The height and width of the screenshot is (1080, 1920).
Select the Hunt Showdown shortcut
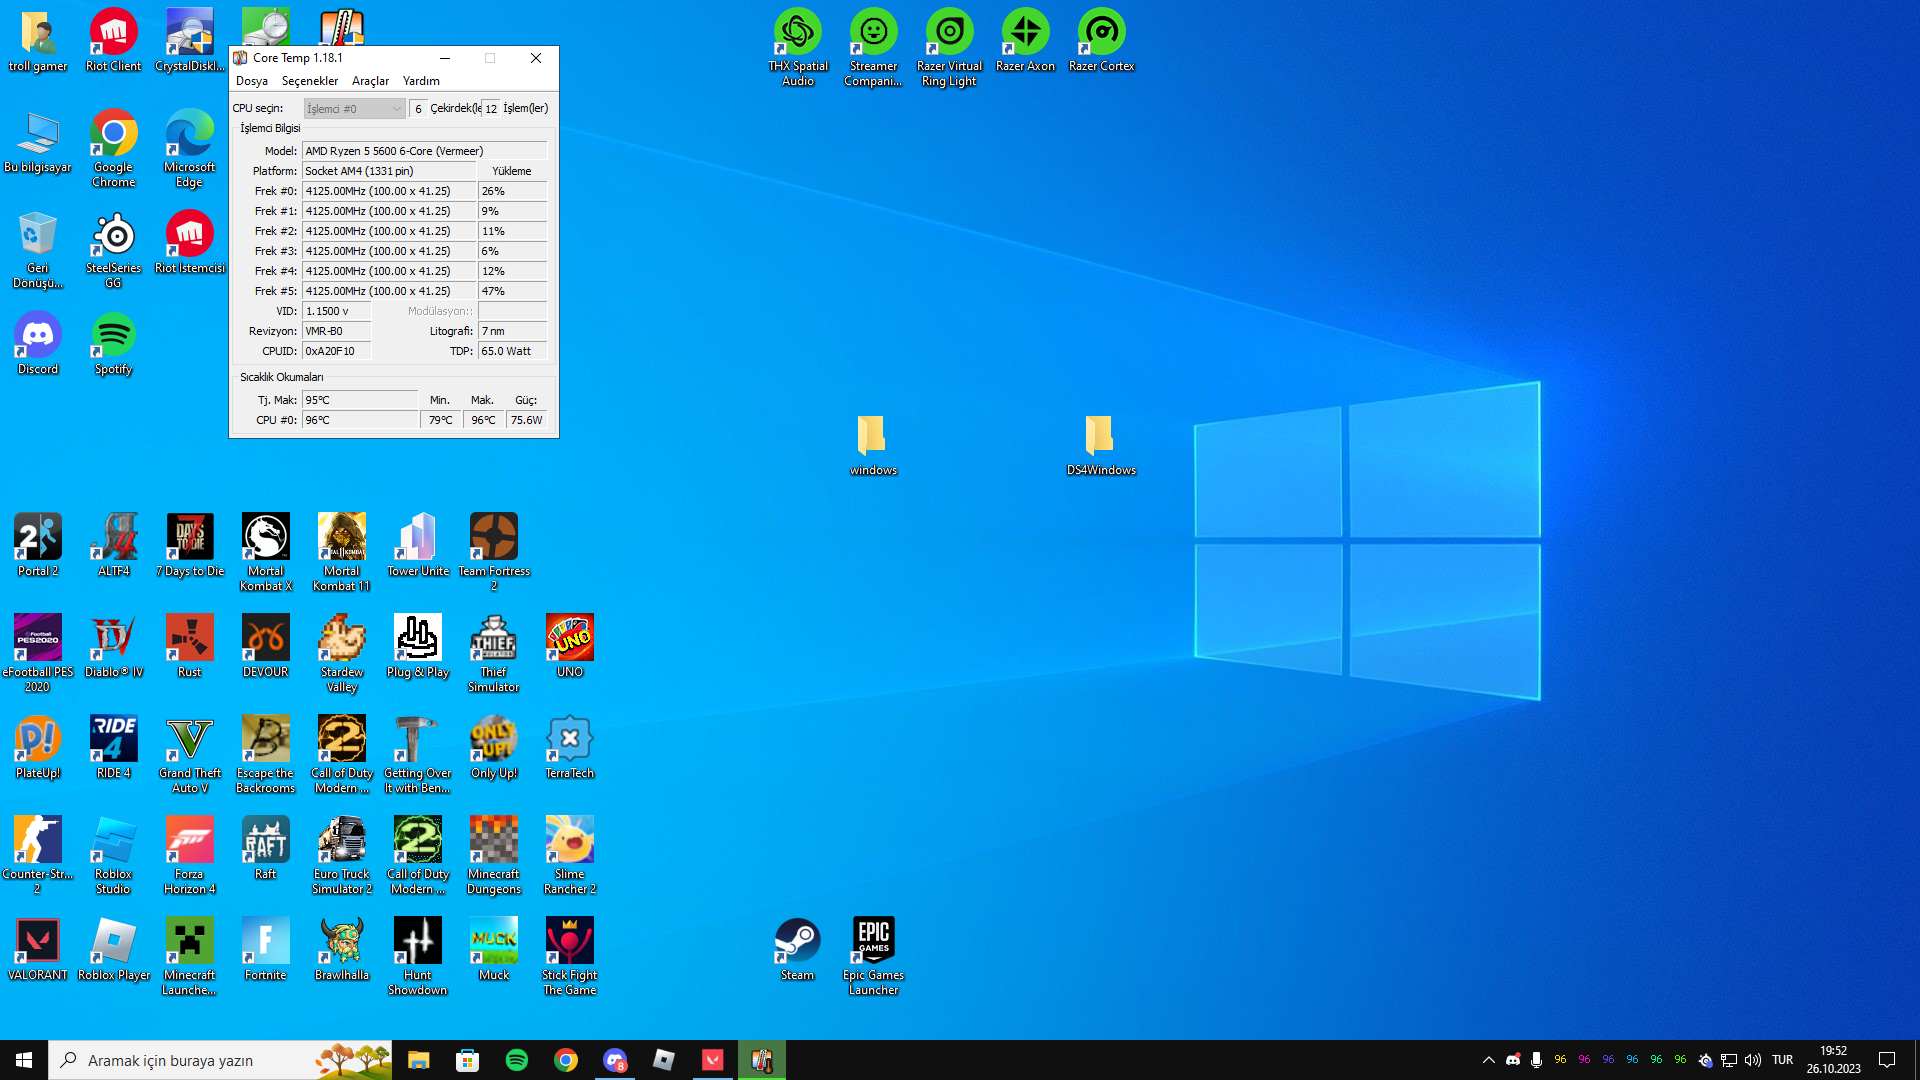[418, 956]
